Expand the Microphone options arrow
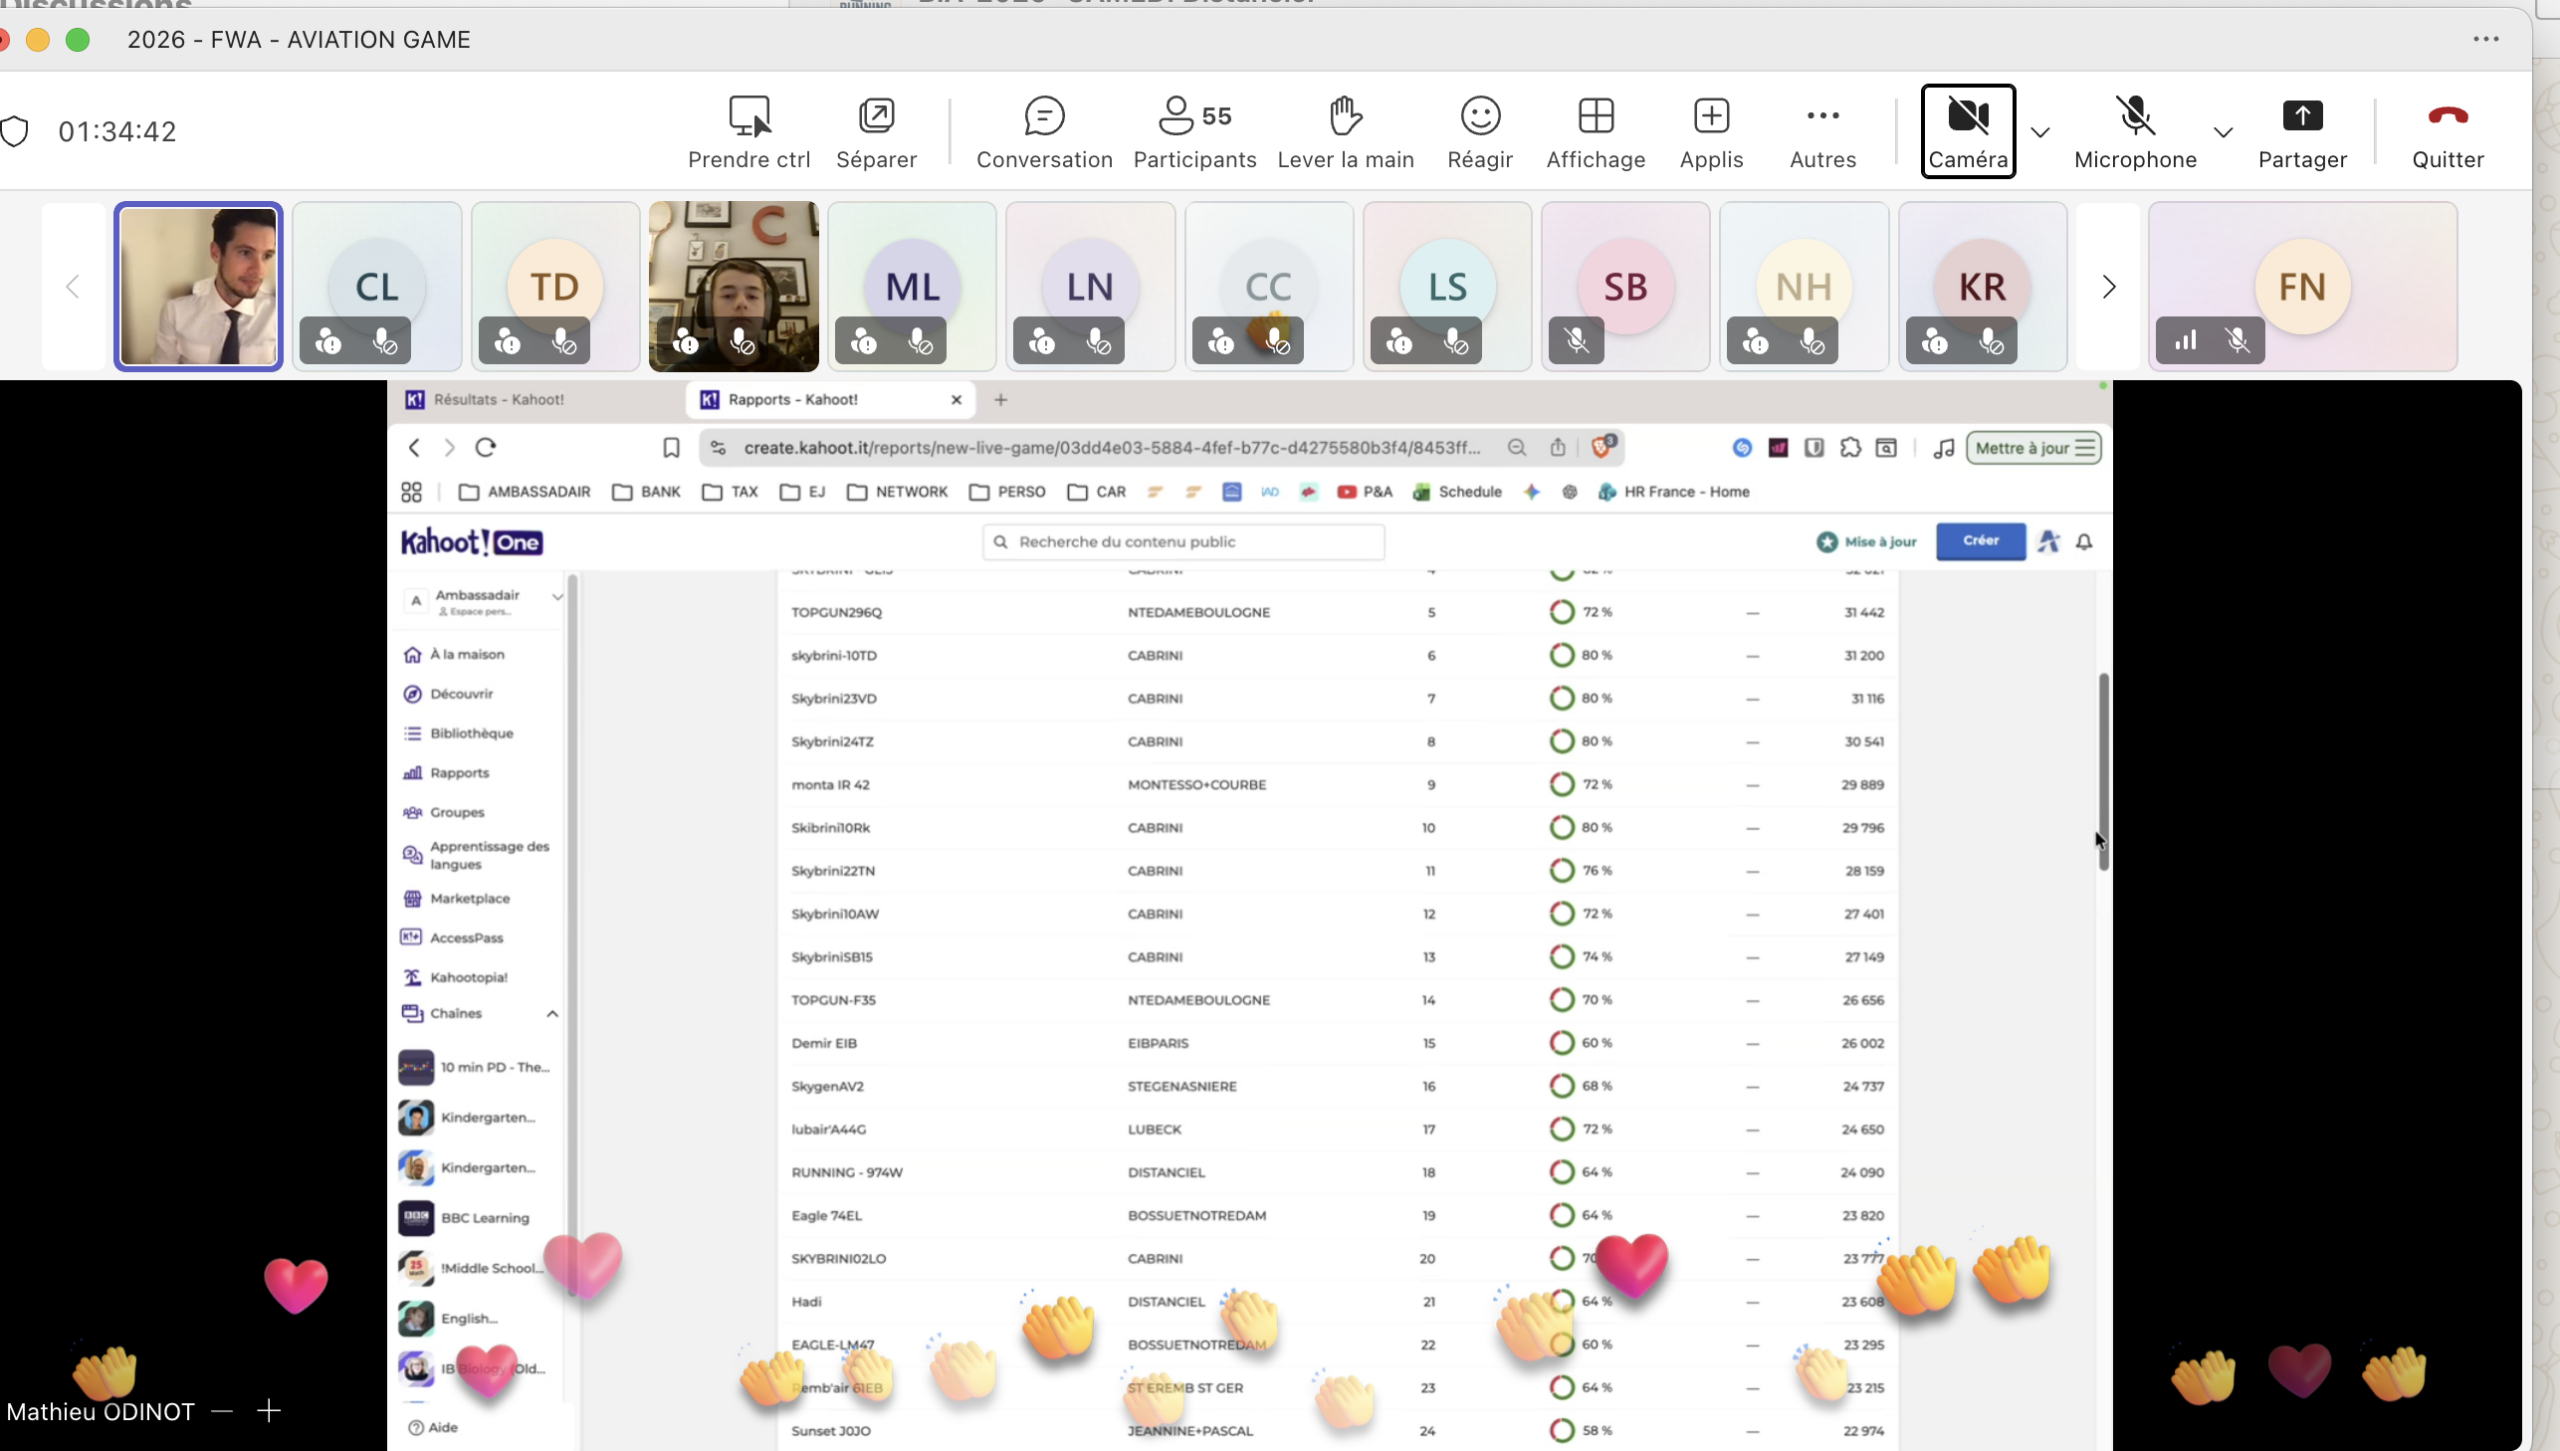The height and width of the screenshot is (1451, 2560). click(x=2222, y=132)
